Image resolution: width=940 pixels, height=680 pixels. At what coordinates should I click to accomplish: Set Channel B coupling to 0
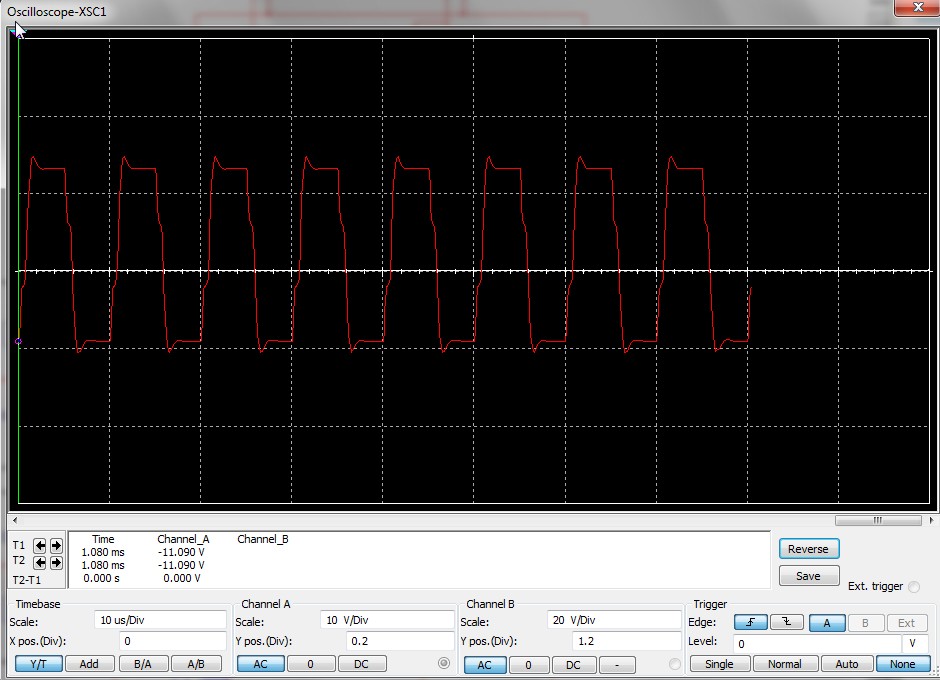(528, 665)
